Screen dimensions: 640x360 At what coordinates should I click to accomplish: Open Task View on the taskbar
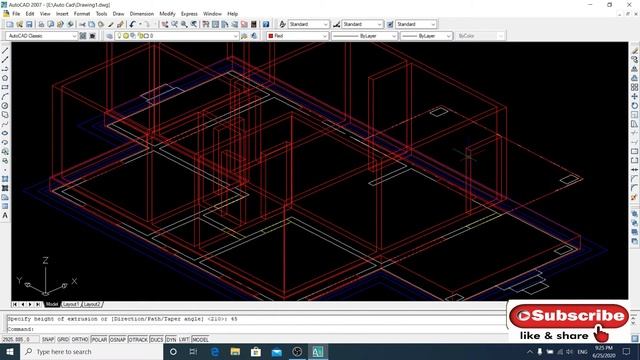(193, 351)
